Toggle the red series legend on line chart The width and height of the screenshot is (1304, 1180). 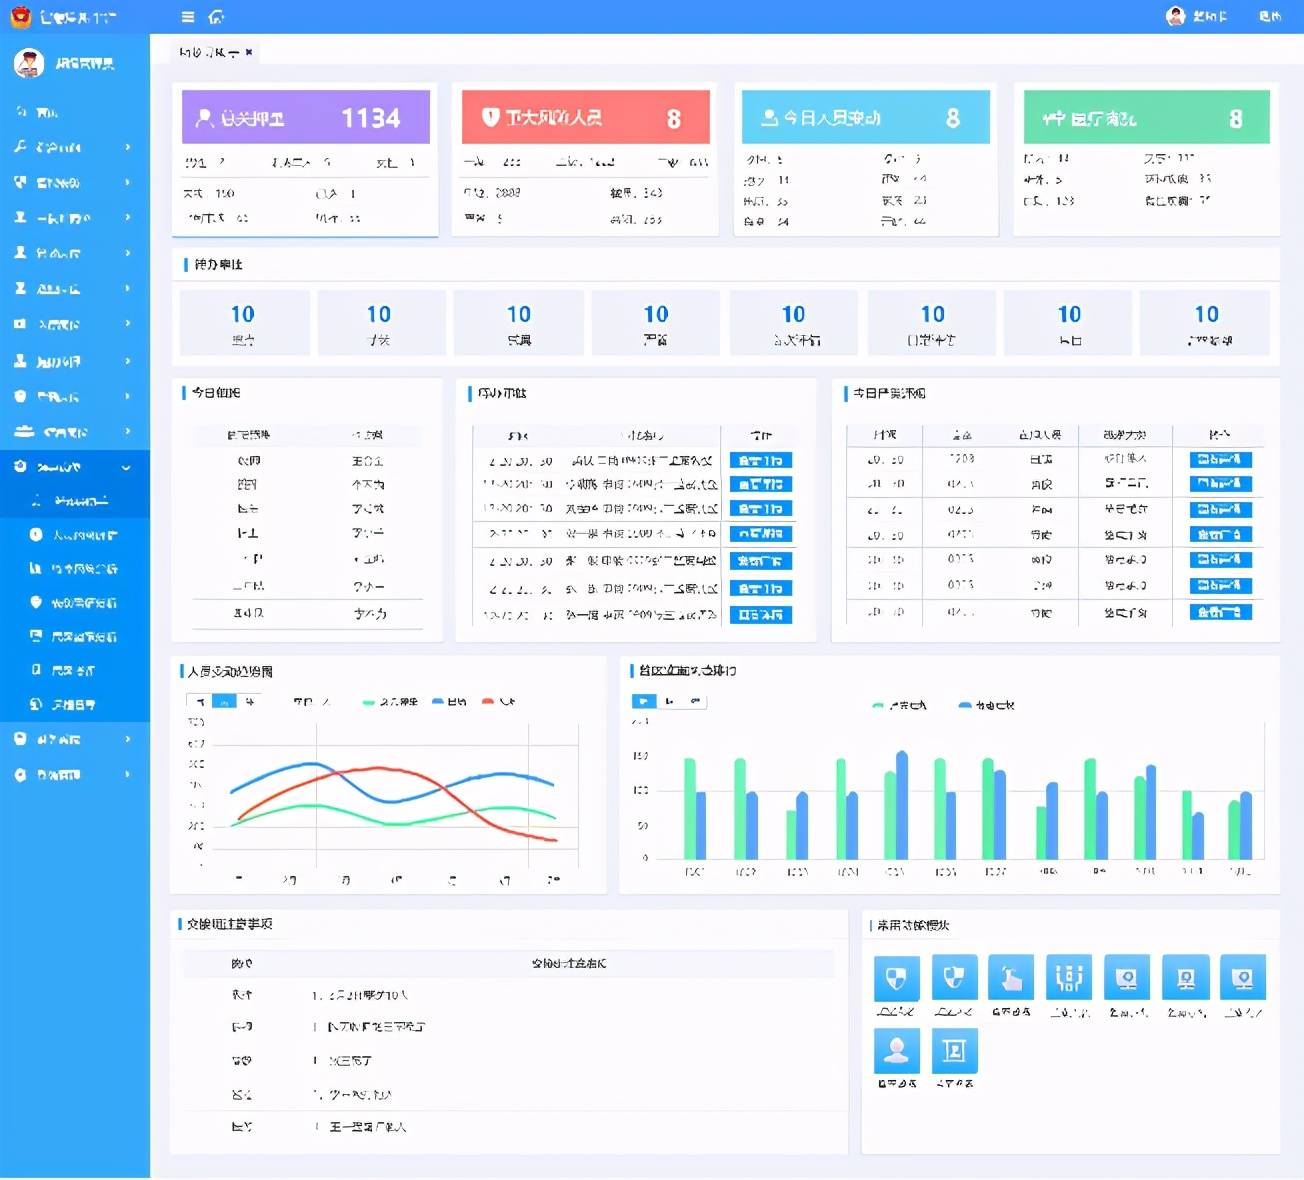[488, 702]
